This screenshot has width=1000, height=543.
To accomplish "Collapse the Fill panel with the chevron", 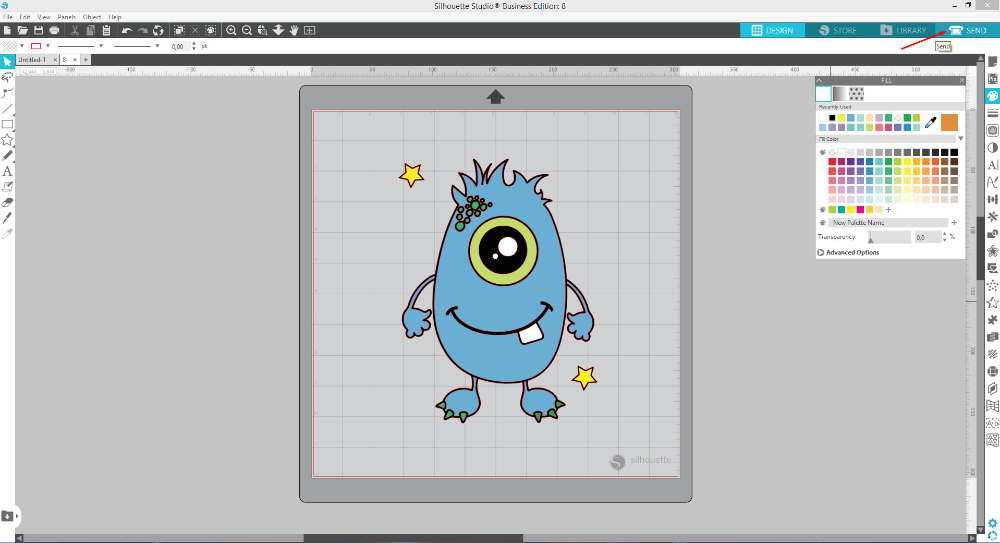I will 820,80.
